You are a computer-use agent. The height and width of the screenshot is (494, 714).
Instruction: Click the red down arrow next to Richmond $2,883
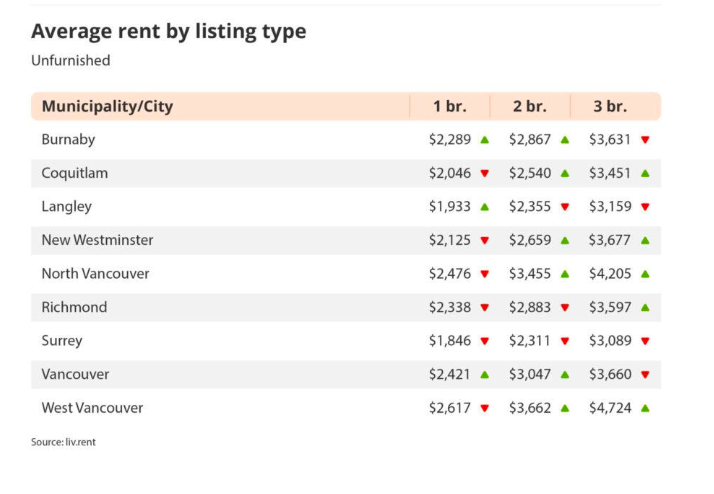pos(565,308)
